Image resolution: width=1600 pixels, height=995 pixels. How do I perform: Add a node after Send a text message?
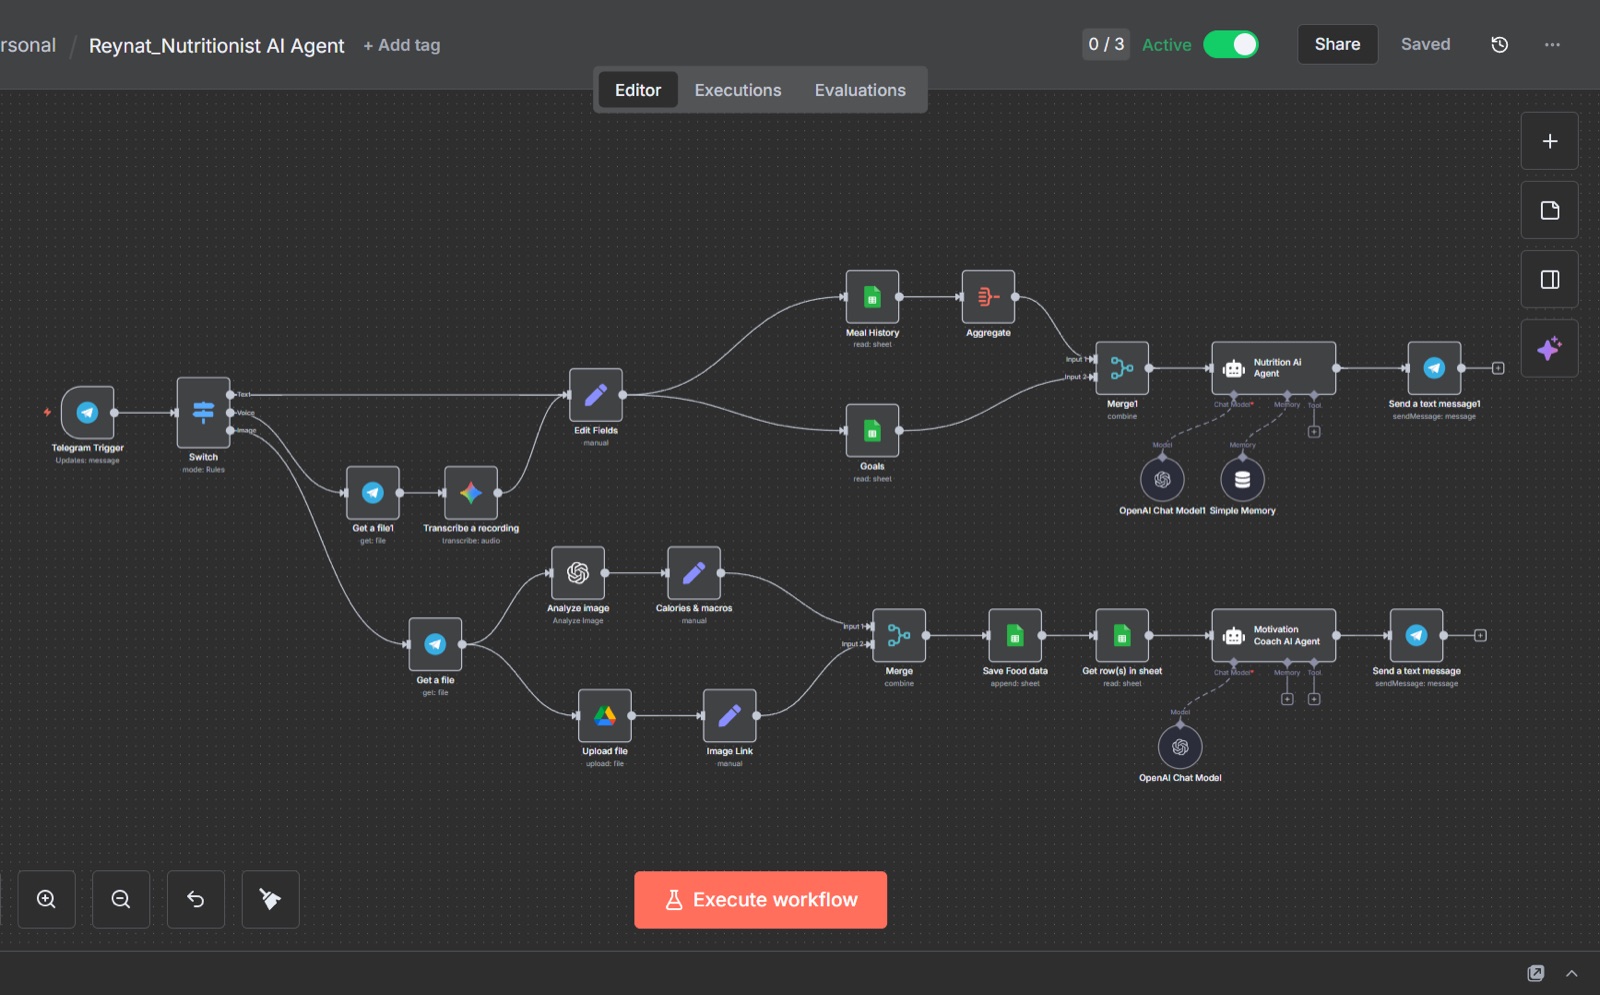1480,635
